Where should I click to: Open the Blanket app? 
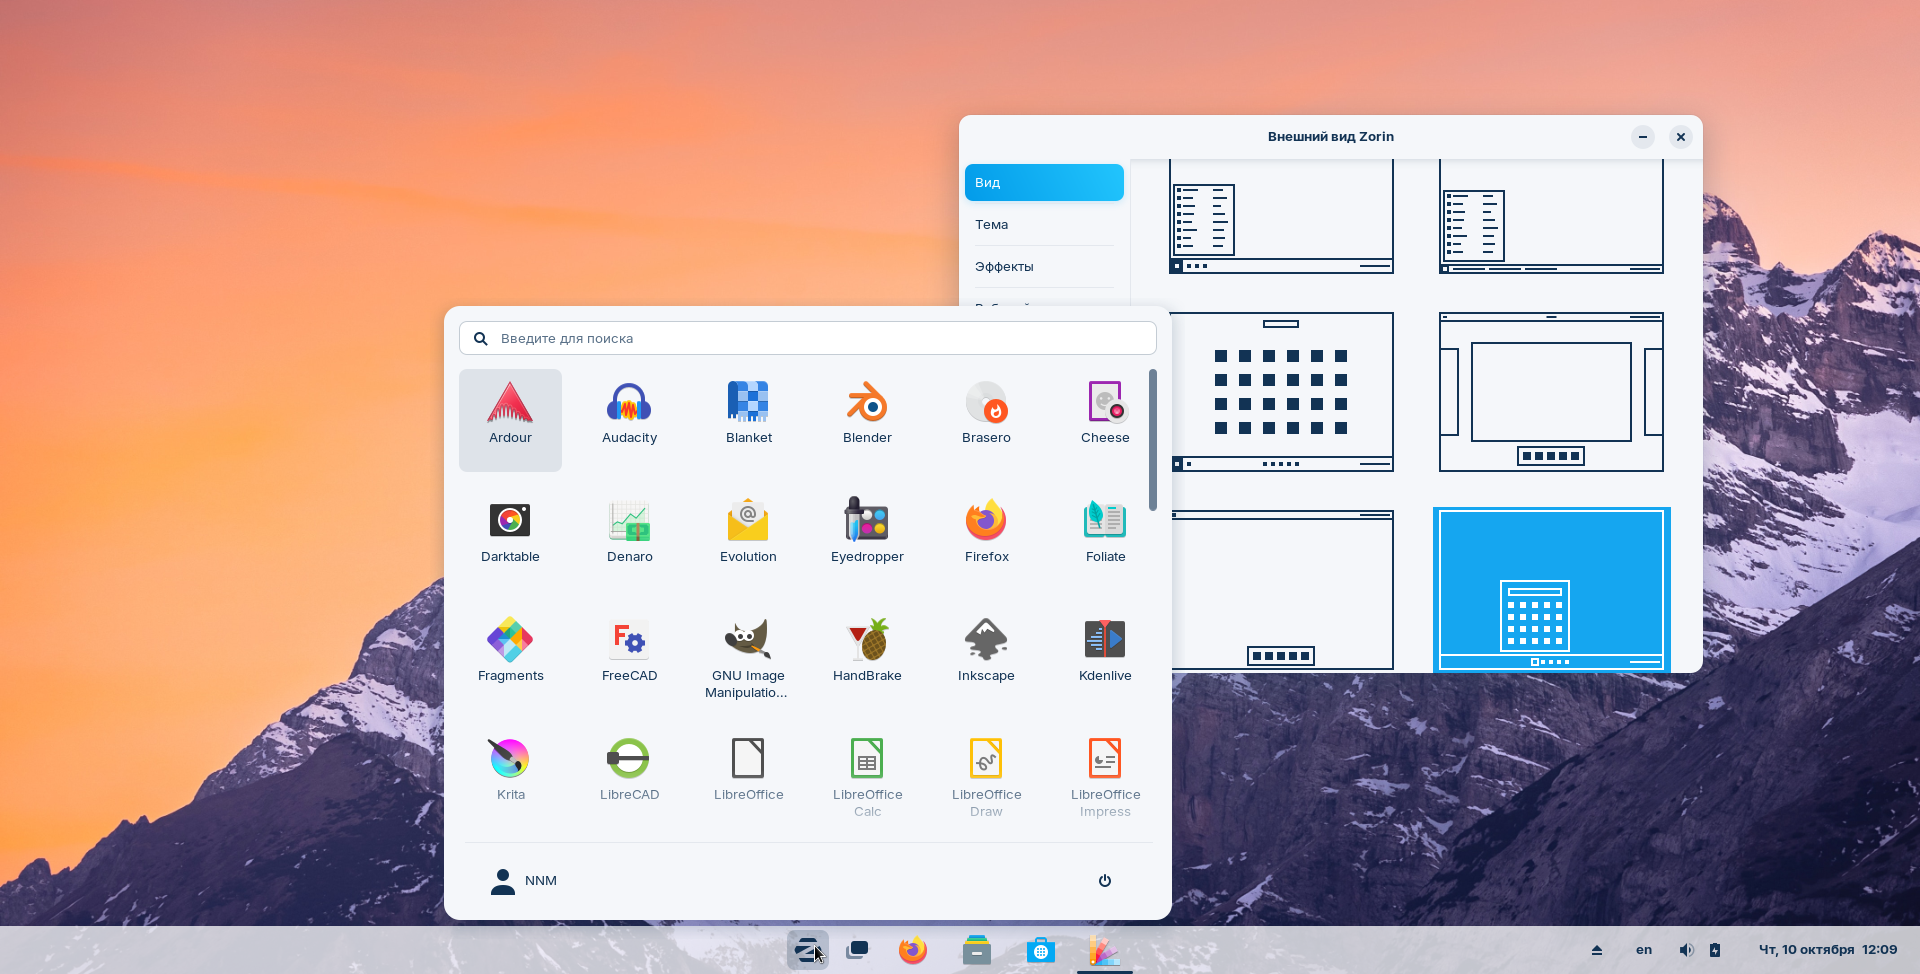click(x=748, y=420)
